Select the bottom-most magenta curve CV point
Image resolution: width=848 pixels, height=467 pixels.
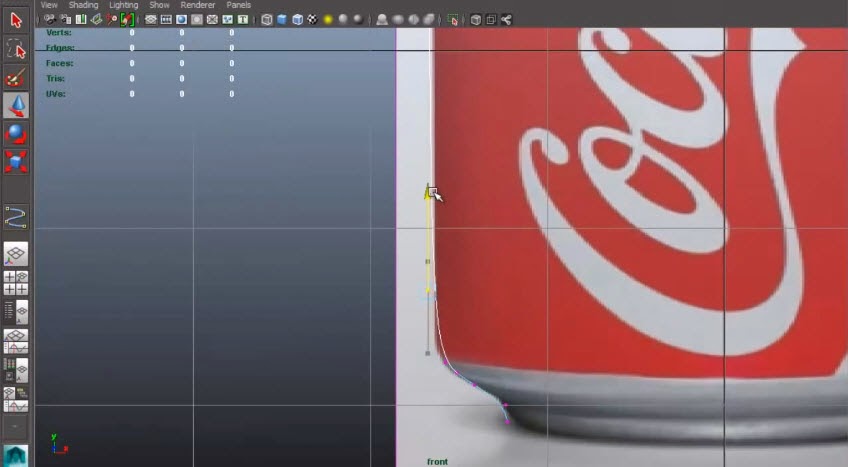[507, 422]
